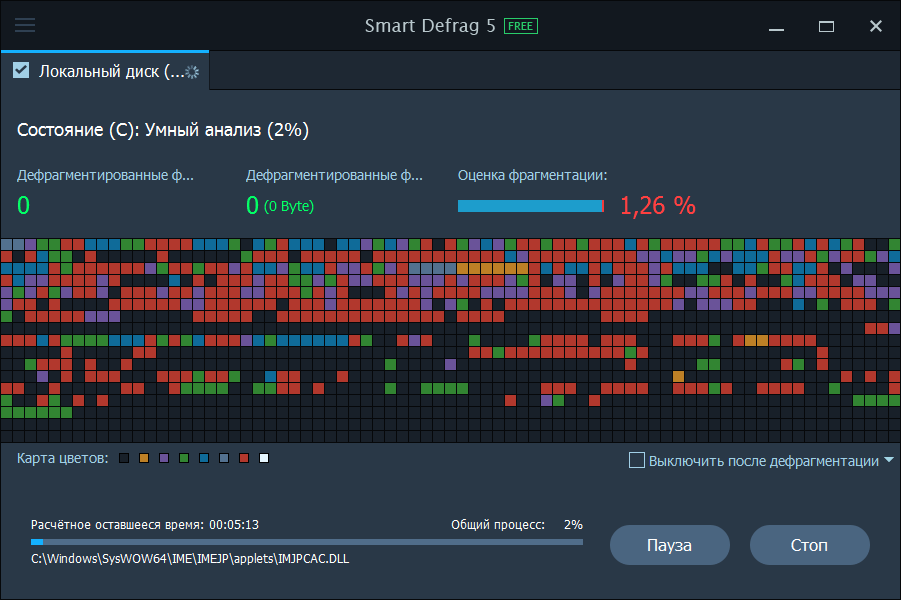Click the purple color legend swatch

pyautogui.click(x=164, y=458)
